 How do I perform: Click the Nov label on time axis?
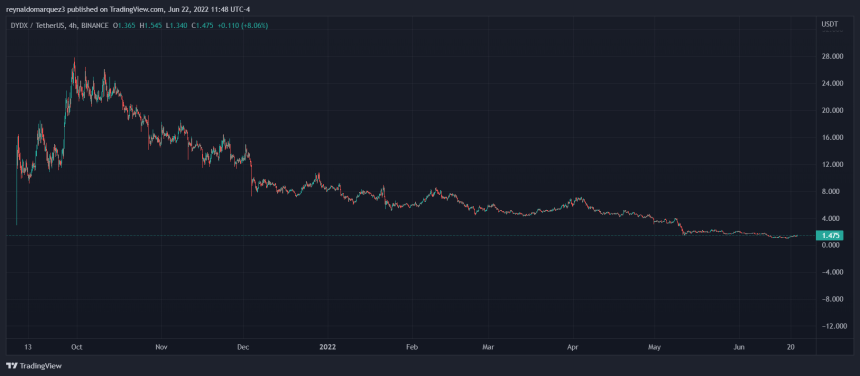[161, 347]
